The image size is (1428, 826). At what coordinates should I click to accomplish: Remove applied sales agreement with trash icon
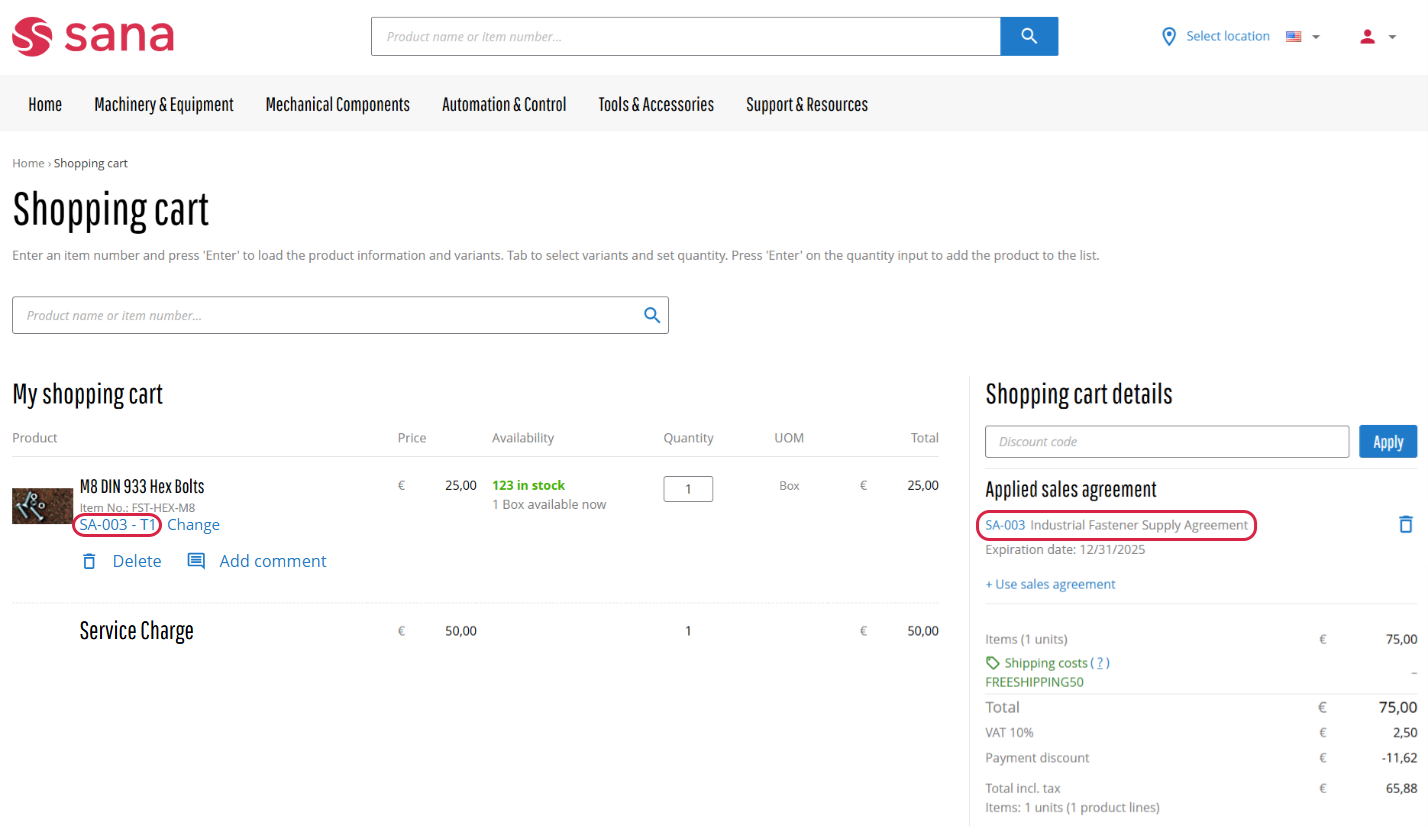(x=1405, y=524)
